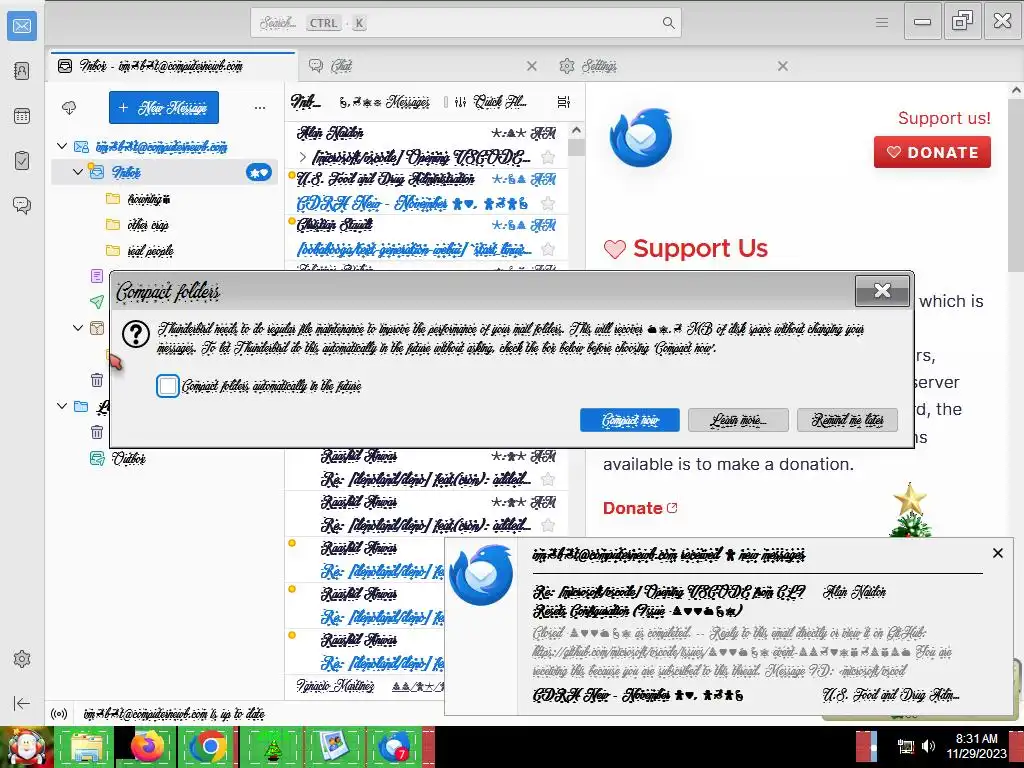Screen dimensions: 1024x768
Task: Open the Calendar space
Action: (22, 116)
